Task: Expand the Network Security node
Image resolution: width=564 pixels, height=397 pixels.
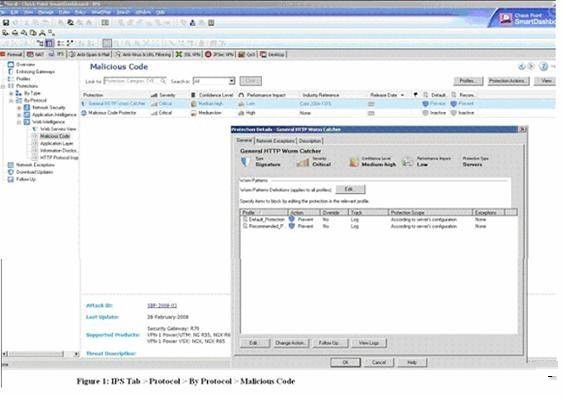Action: 19,108
